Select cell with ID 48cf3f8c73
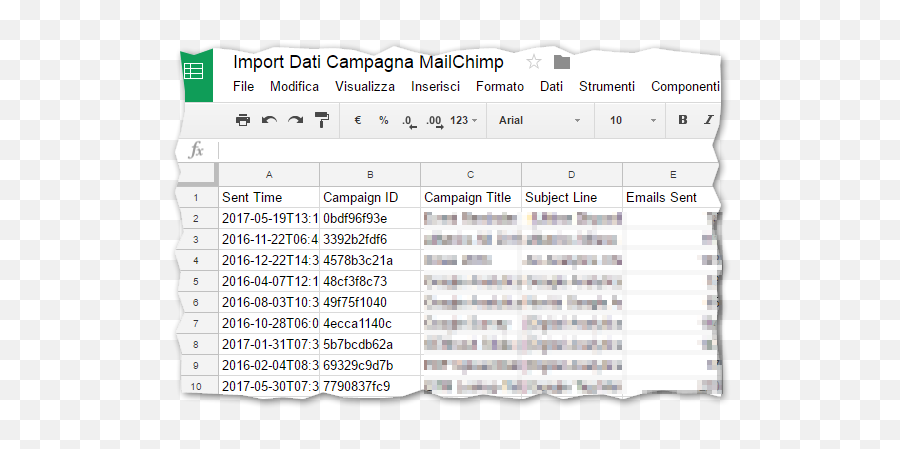The image size is (900, 449). [370, 281]
